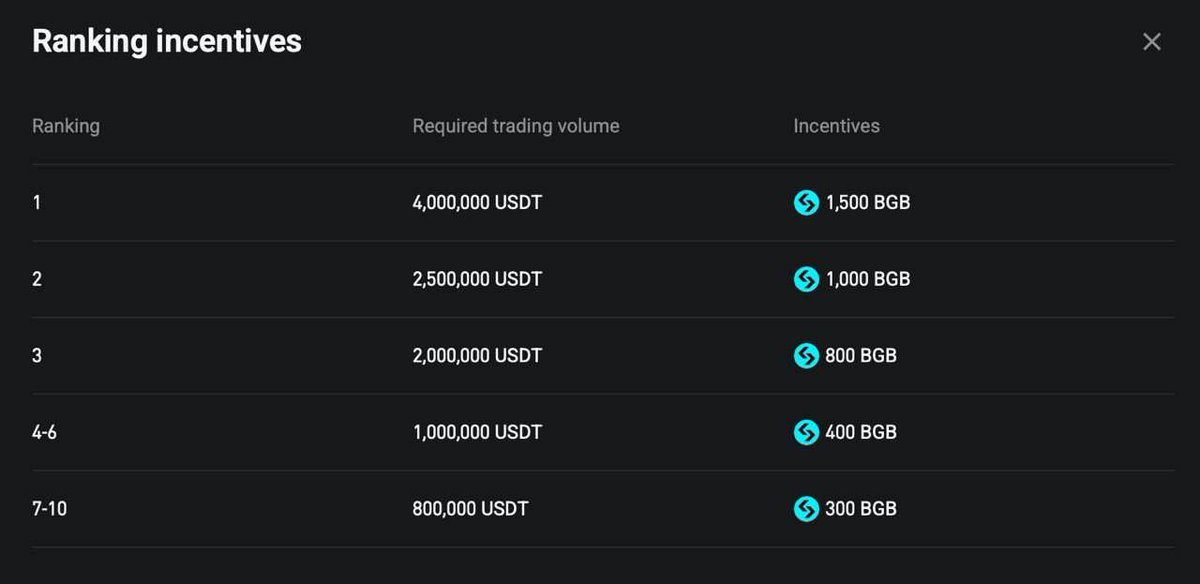1200x584 pixels.
Task: Click the BGB coin icon beside 800 BGB
Action: coord(806,355)
